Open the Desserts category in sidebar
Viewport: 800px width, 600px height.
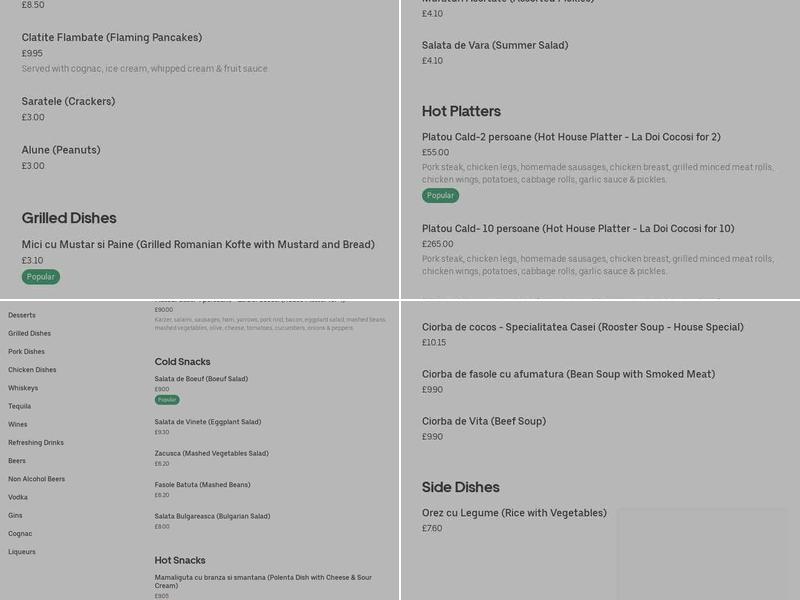click(x=22, y=315)
